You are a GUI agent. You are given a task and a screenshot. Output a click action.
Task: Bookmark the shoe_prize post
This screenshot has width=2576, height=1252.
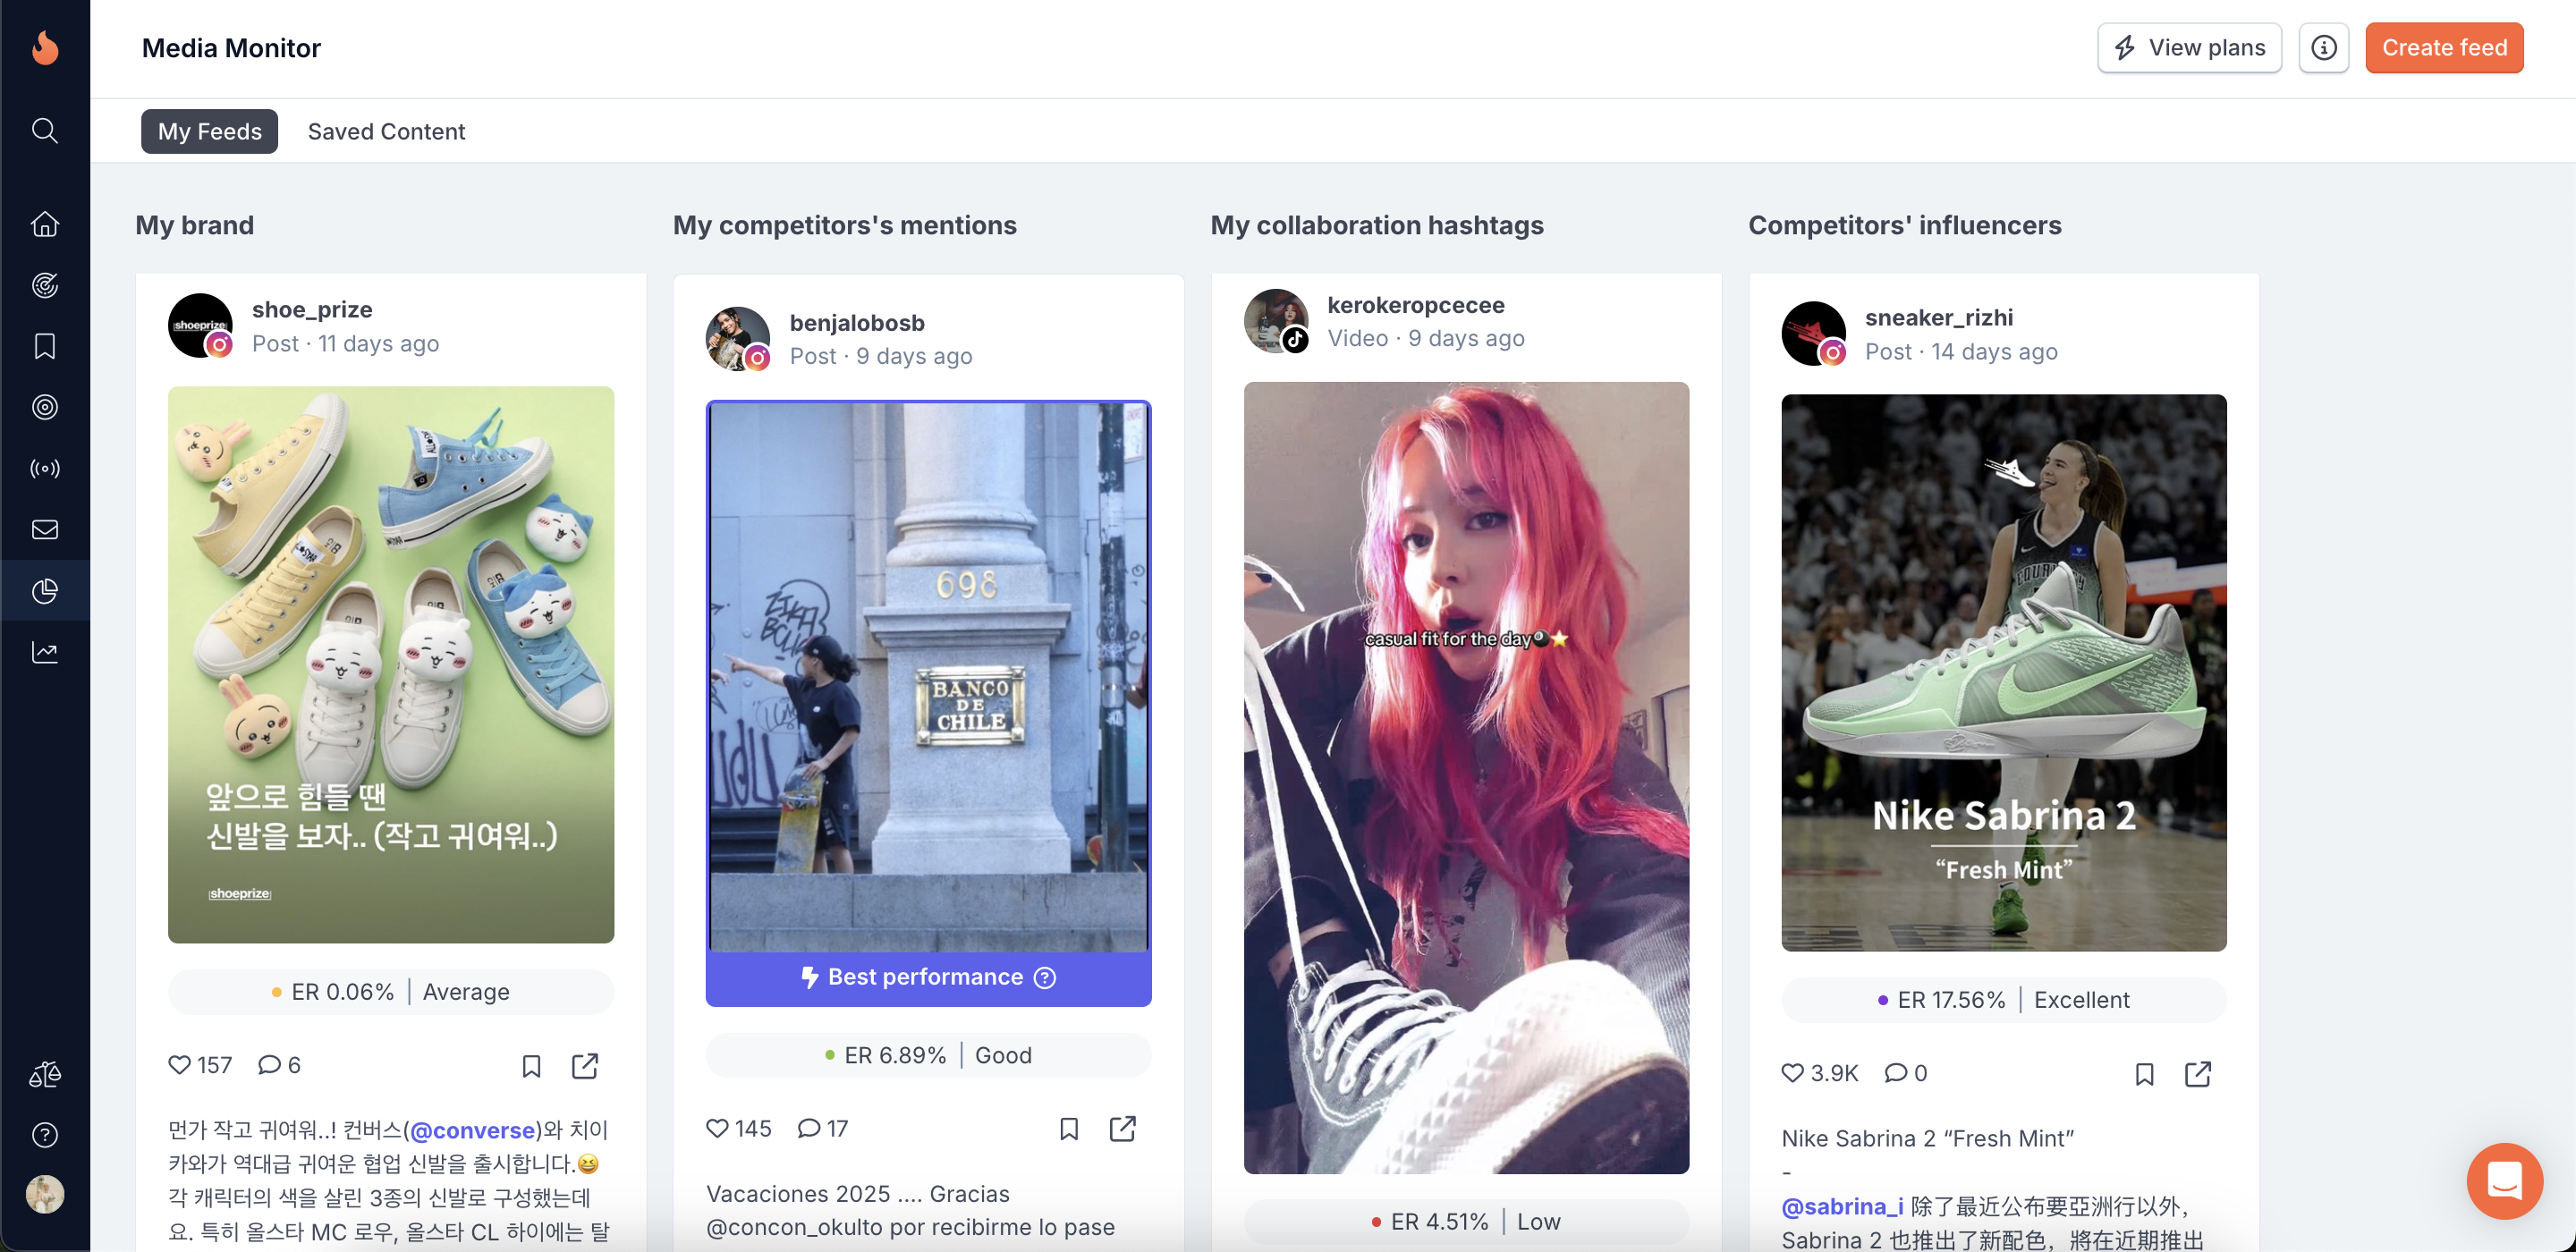531,1066
